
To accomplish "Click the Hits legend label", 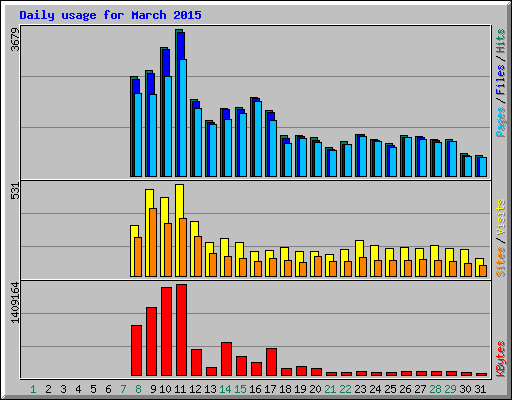I will point(500,41).
